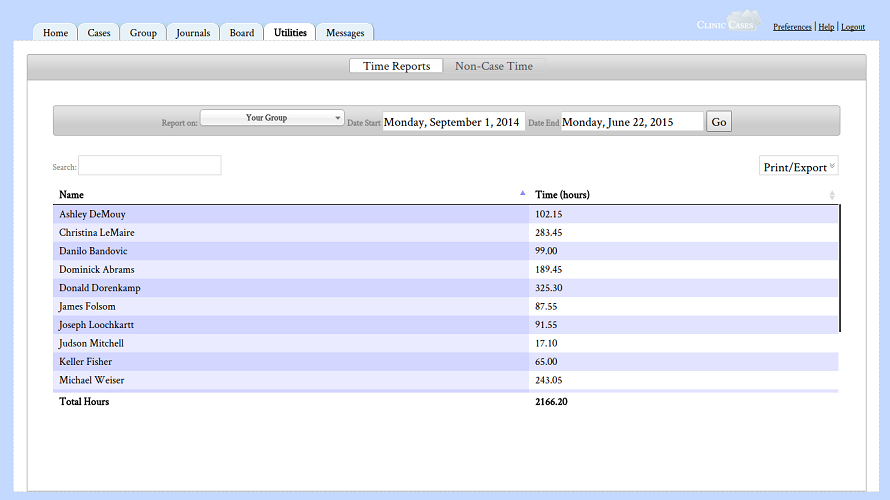Expand the Print/Export menu
The image size is (890, 500).
pos(799,167)
